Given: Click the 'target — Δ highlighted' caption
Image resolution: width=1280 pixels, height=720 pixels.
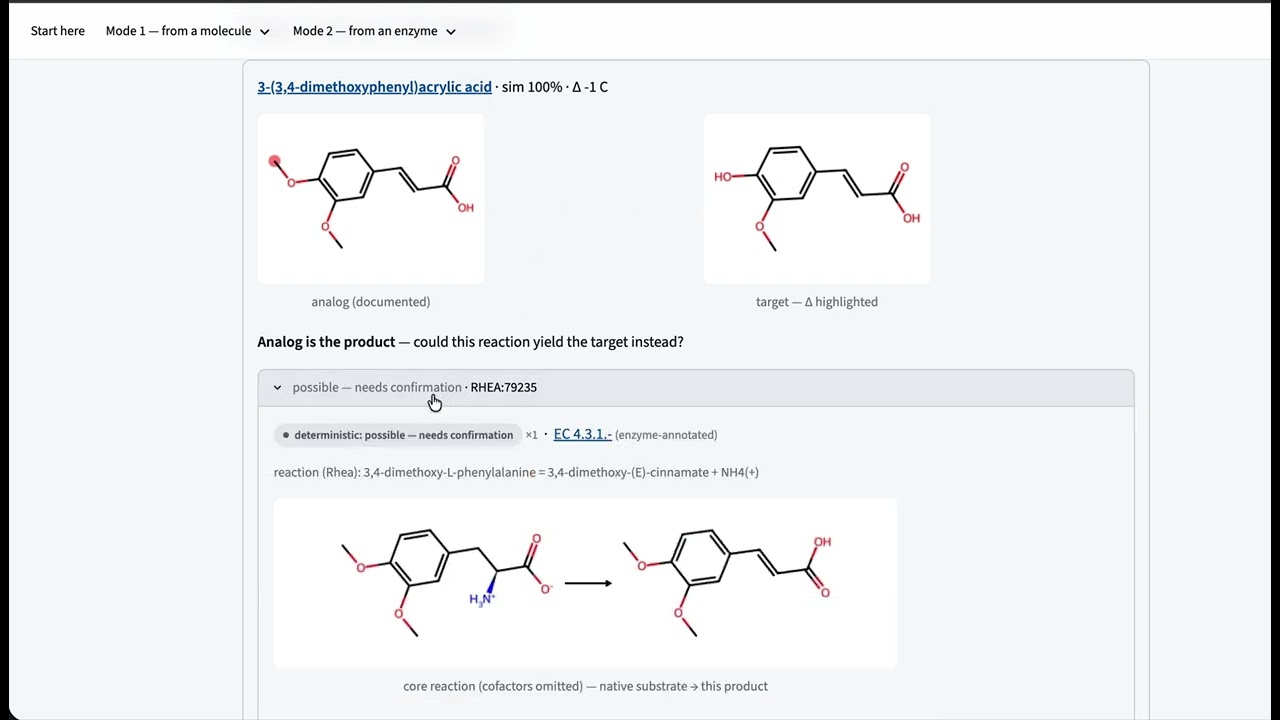Looking at the screenshot, I should (817, 302).
